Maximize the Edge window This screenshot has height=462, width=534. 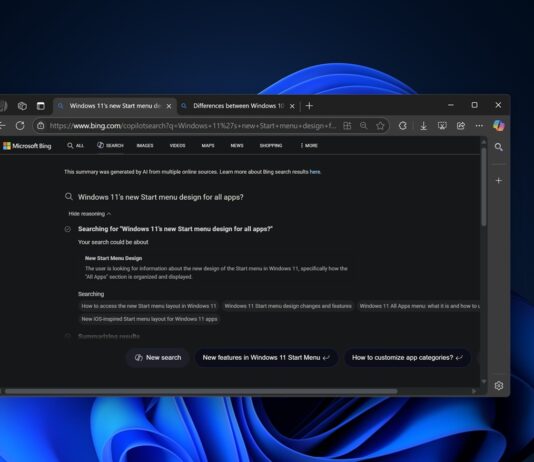coord(474,105)
